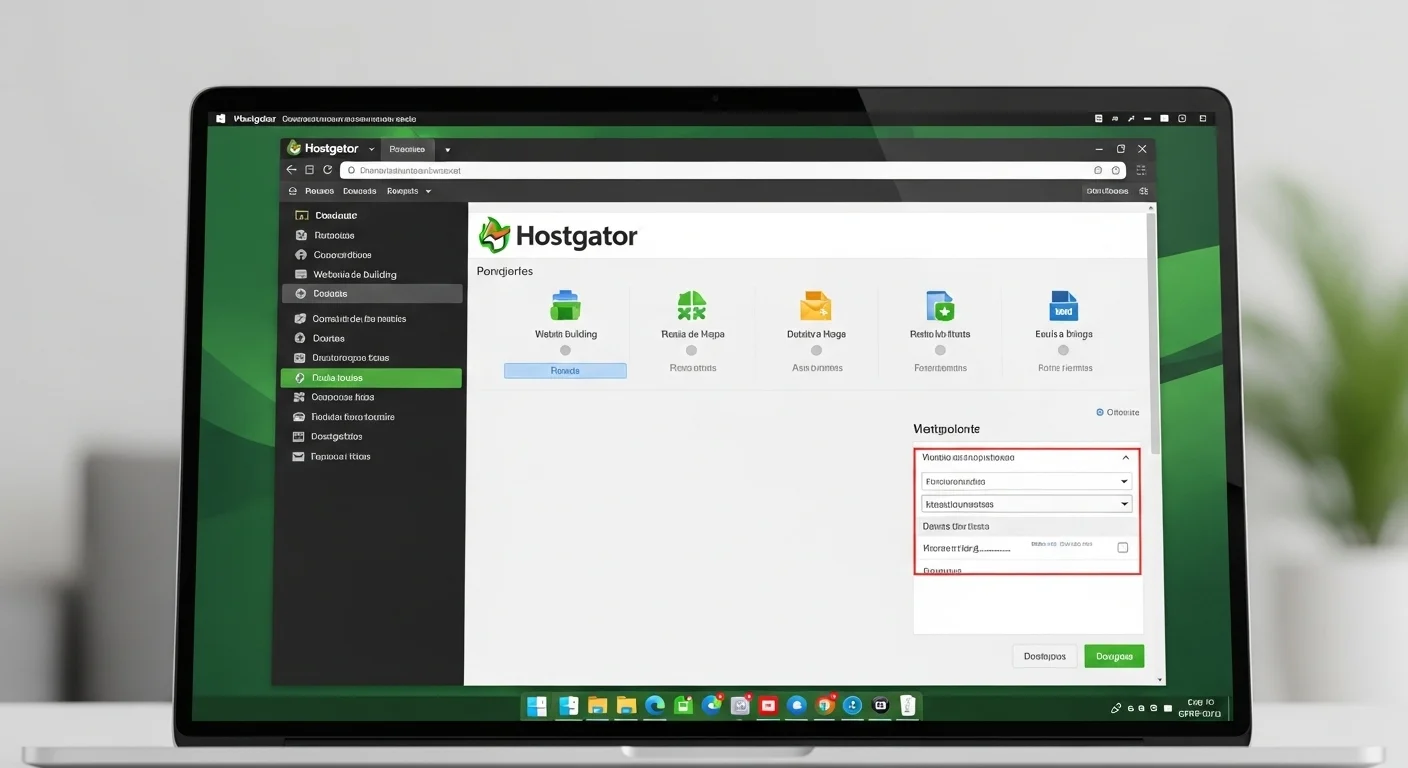Open the green Website Building card icon

pos(565,305)
